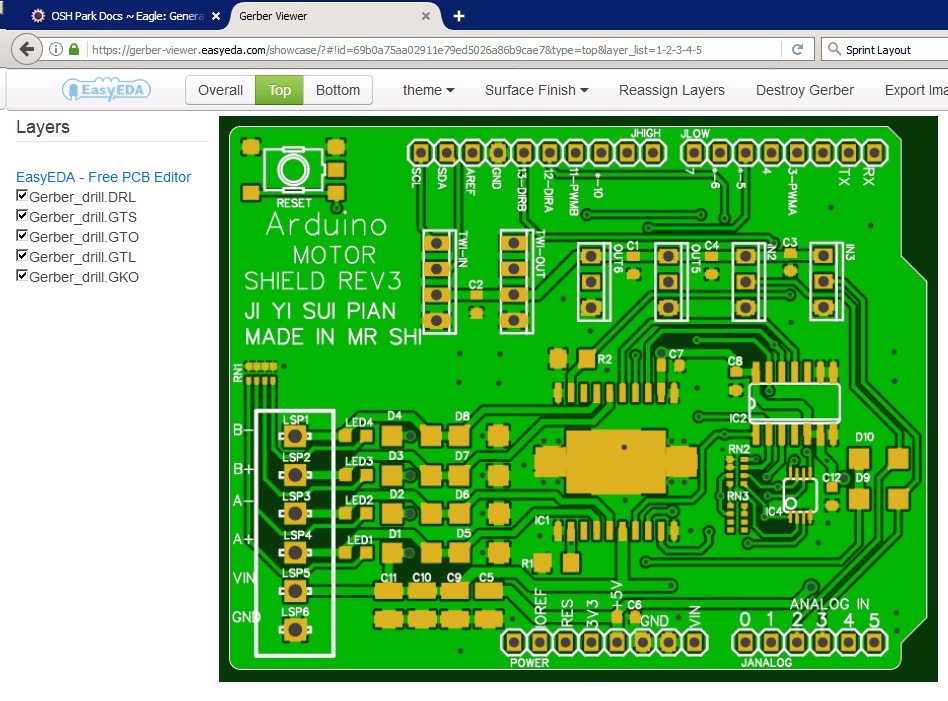Click the 'Gerber_drill.GTO' file name
Screen dimensions: 948x701
tap(84, 237)
